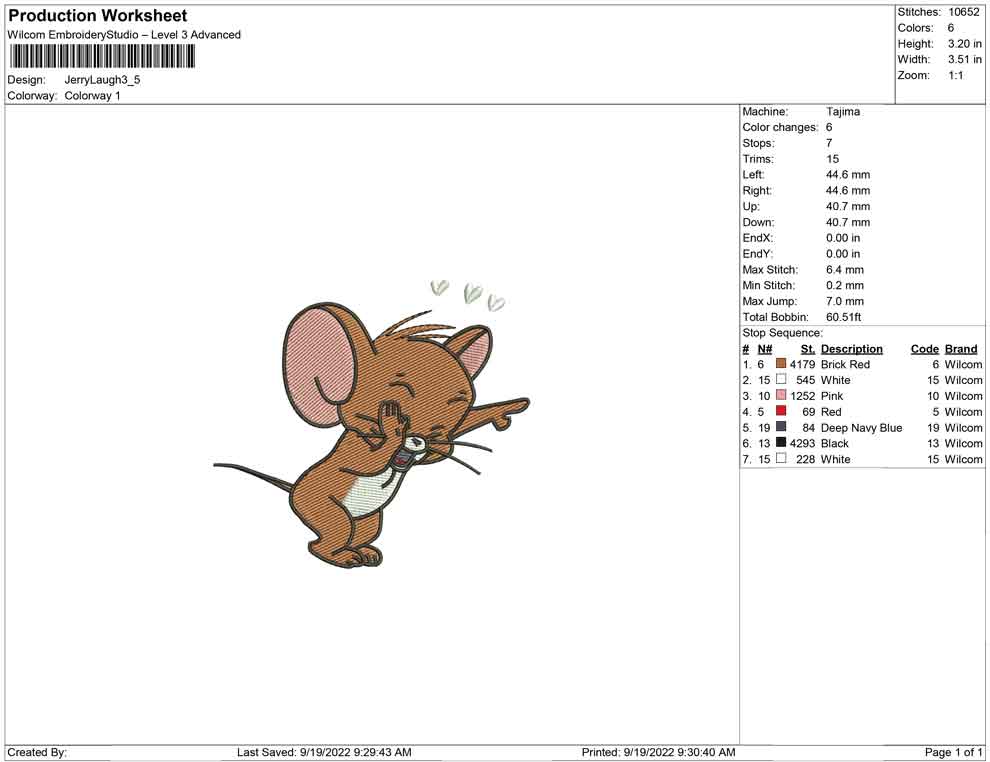Viewport: 990px width, 762px height.
Task: Click the 'St.' column header
Action: [x=808, y=349]
